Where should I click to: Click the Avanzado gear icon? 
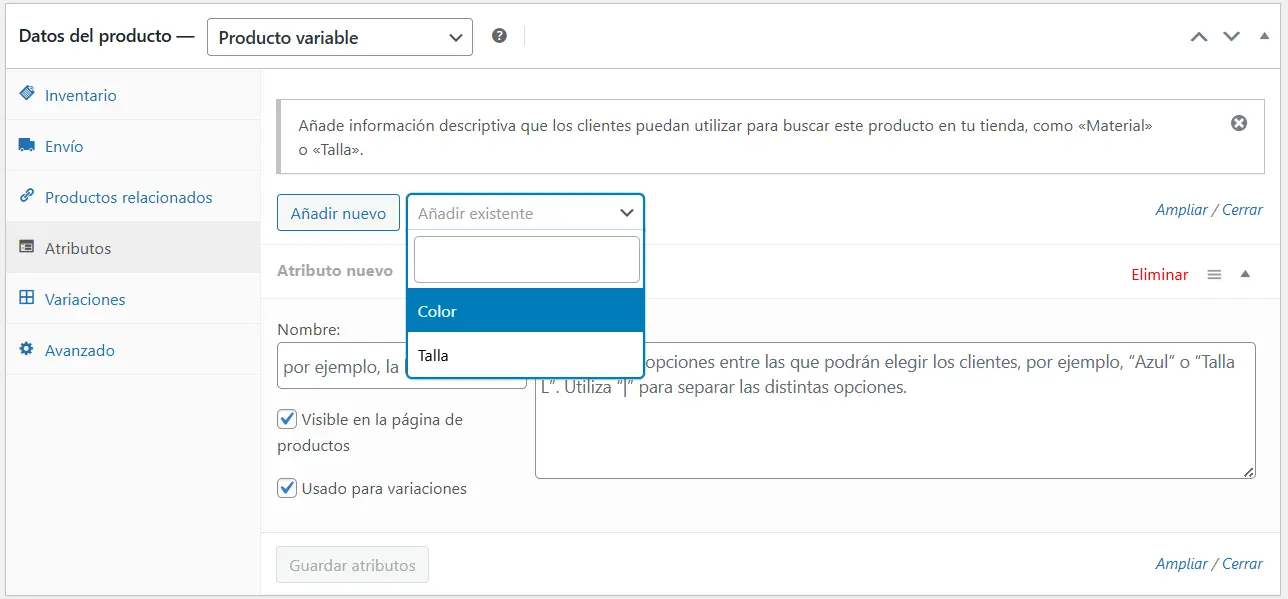coord(27,350)
